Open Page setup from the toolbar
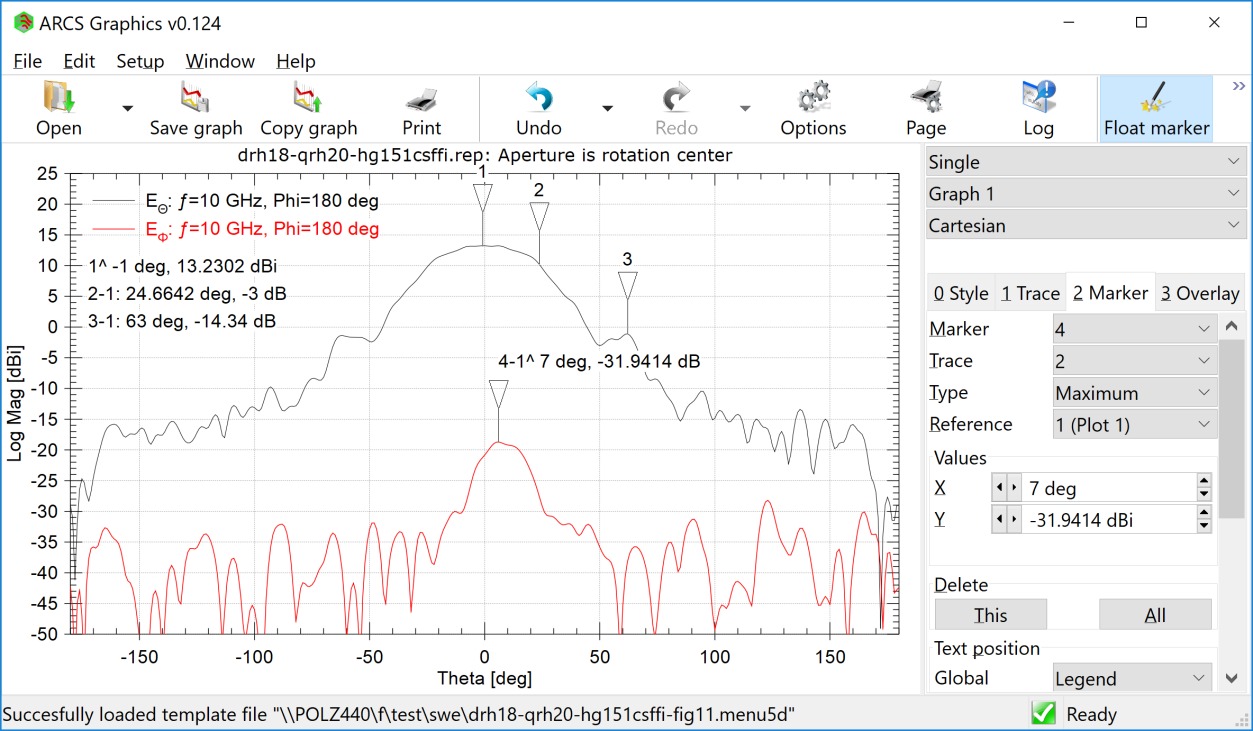This screenshot has width=1253, height=731. coord(925,99)
